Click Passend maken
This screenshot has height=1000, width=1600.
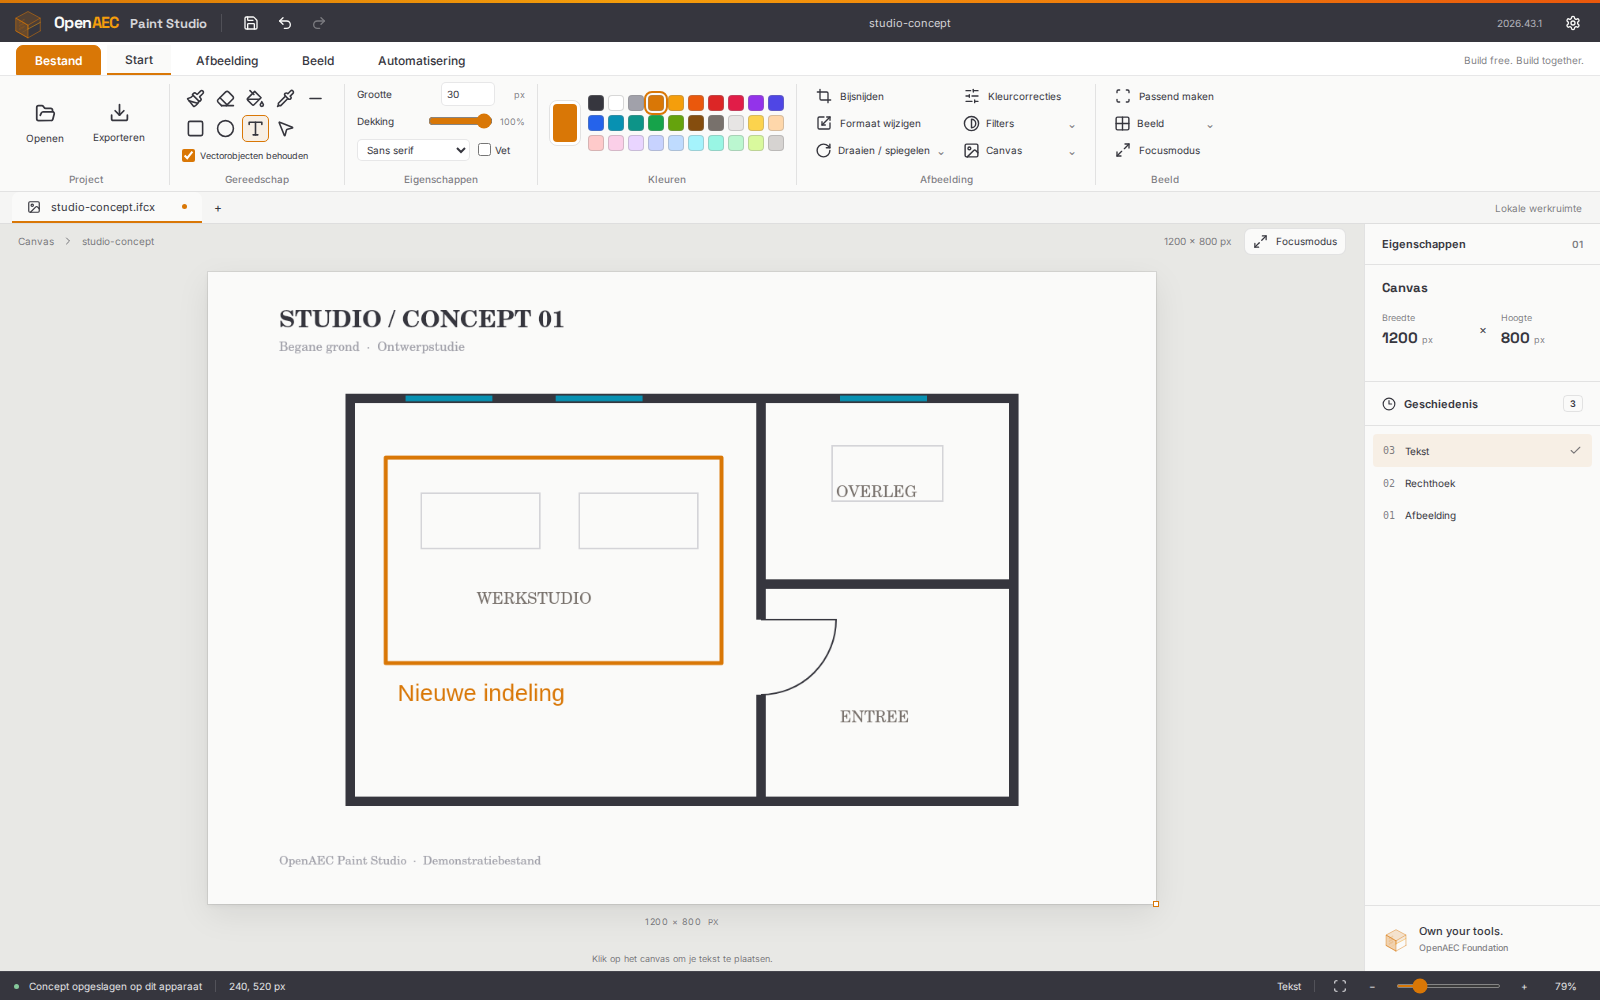1165,97
